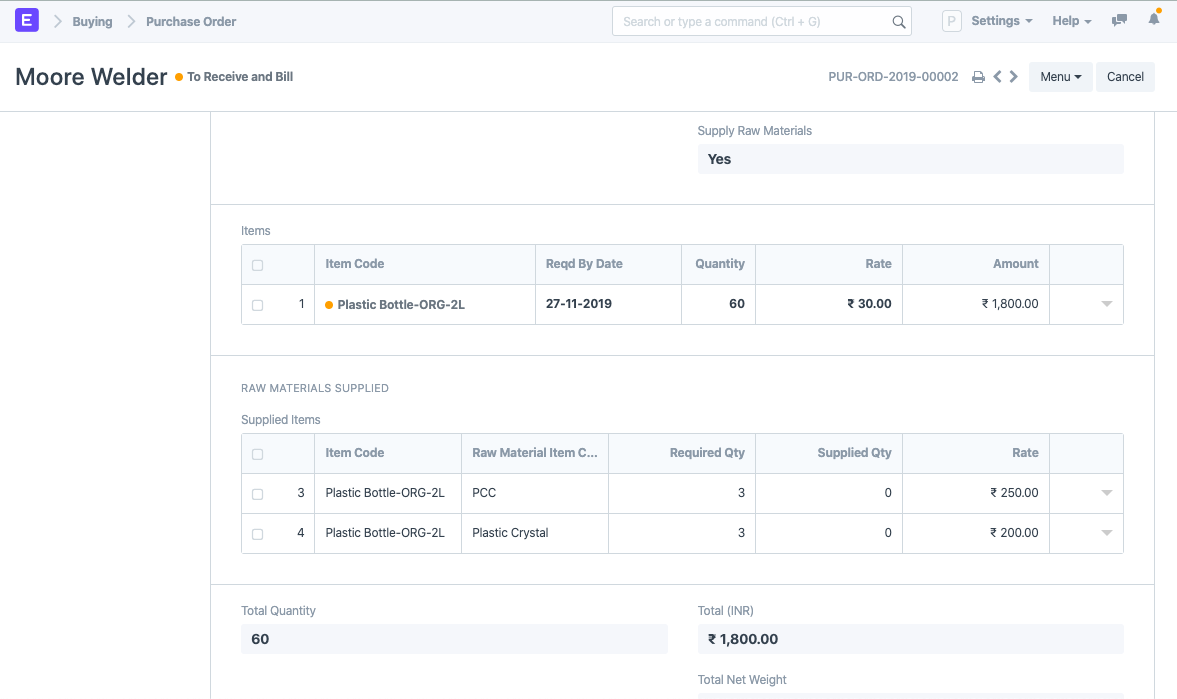This screenshot has width=1177, height=699.
Task: Click the ERPNext home logo icon
Action: (x=27, y=21)
